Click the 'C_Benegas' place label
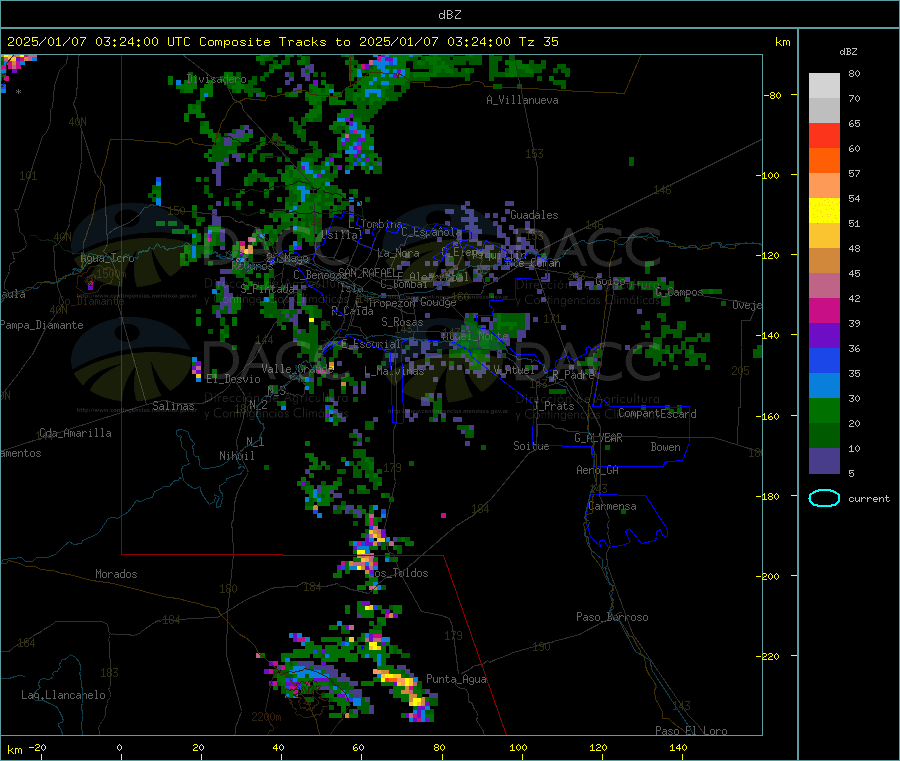The width and height of the screenshot is (900, 761). coord(320,275)
